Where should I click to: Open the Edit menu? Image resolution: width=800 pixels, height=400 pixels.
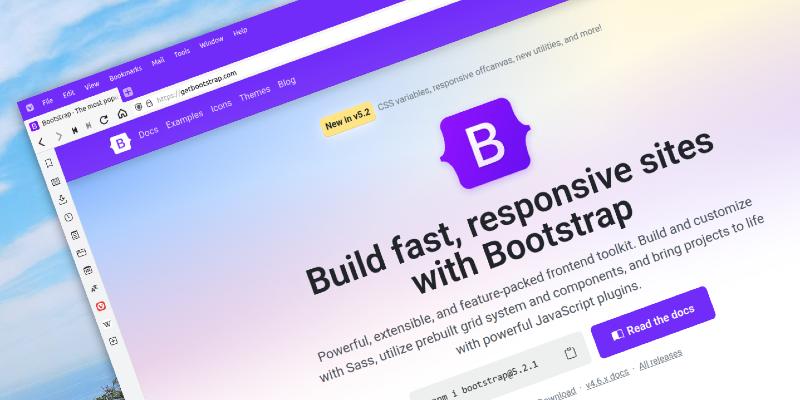pos(69,93)
